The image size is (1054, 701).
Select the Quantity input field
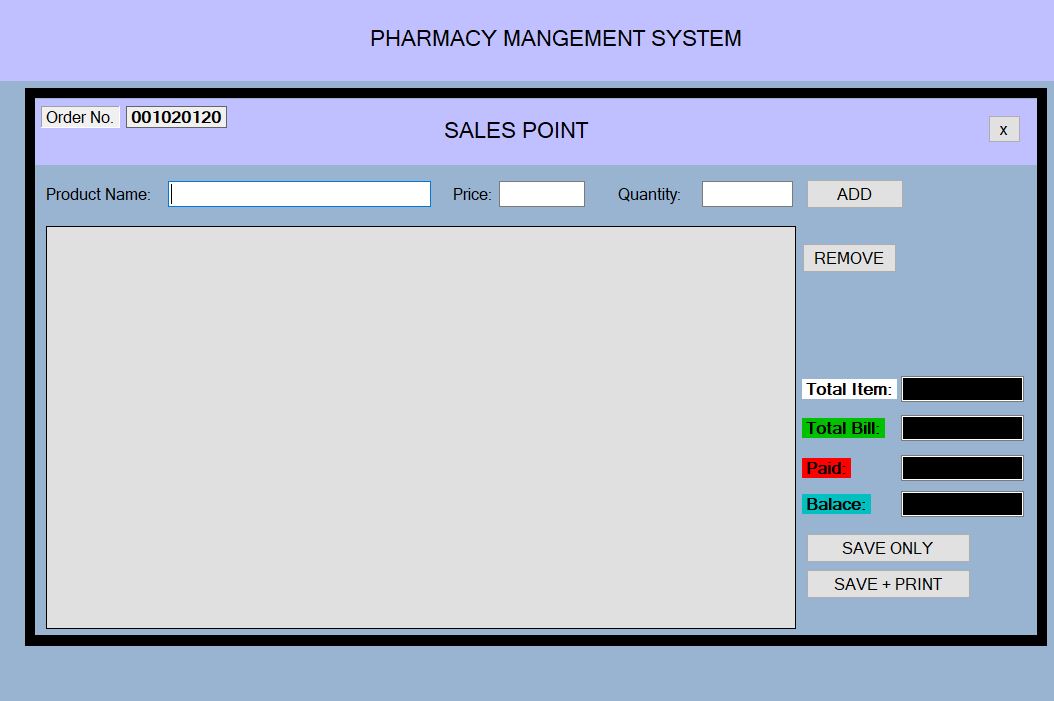[x=747, y=194]
